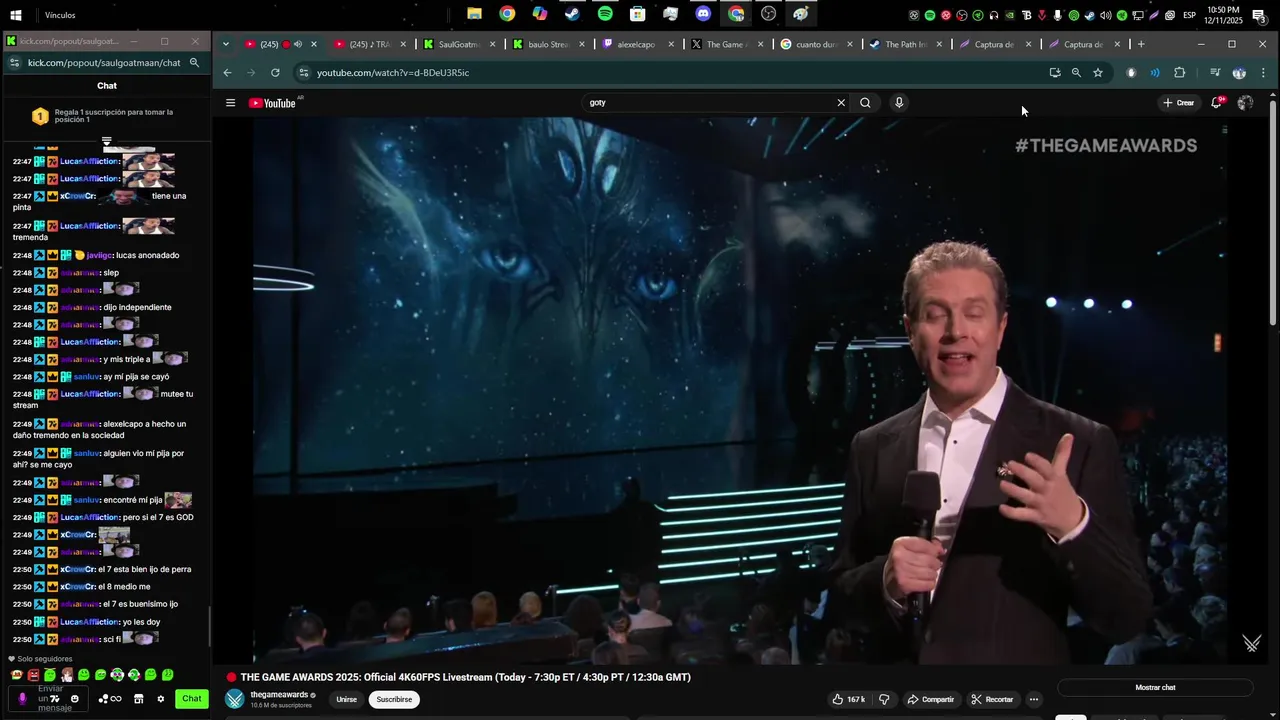Click the Crear button on YouTube
Viewport: 1280px width, 720px height.
coord(1179,102)
